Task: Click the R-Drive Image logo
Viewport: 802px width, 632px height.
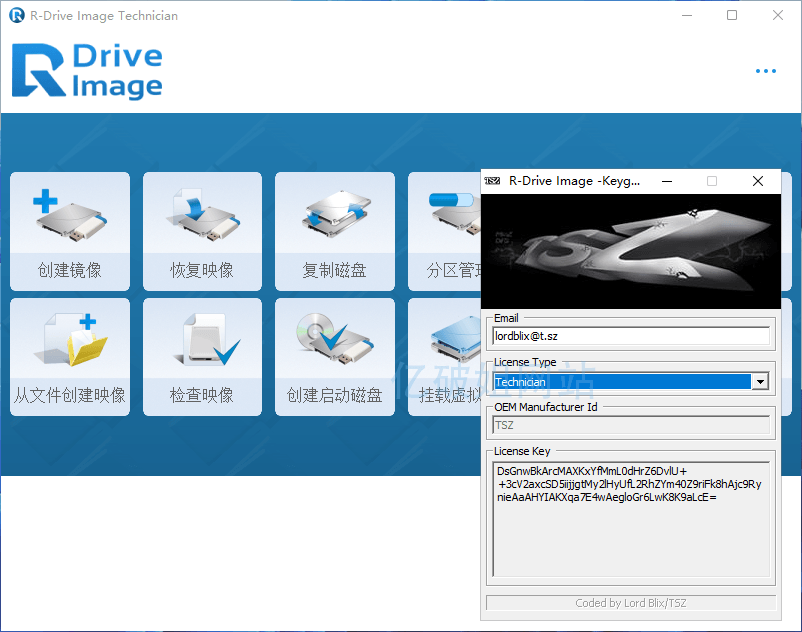Action: click(x=87, y=71)
